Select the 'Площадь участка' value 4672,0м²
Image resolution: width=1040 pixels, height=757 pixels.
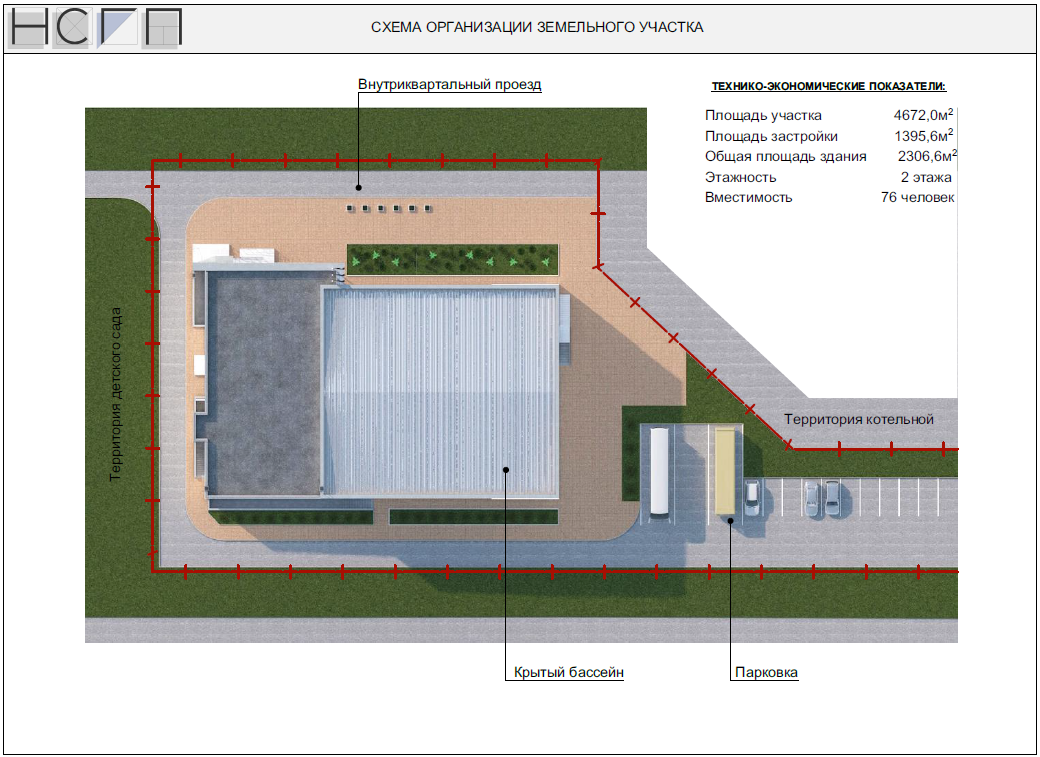(922, 115)
